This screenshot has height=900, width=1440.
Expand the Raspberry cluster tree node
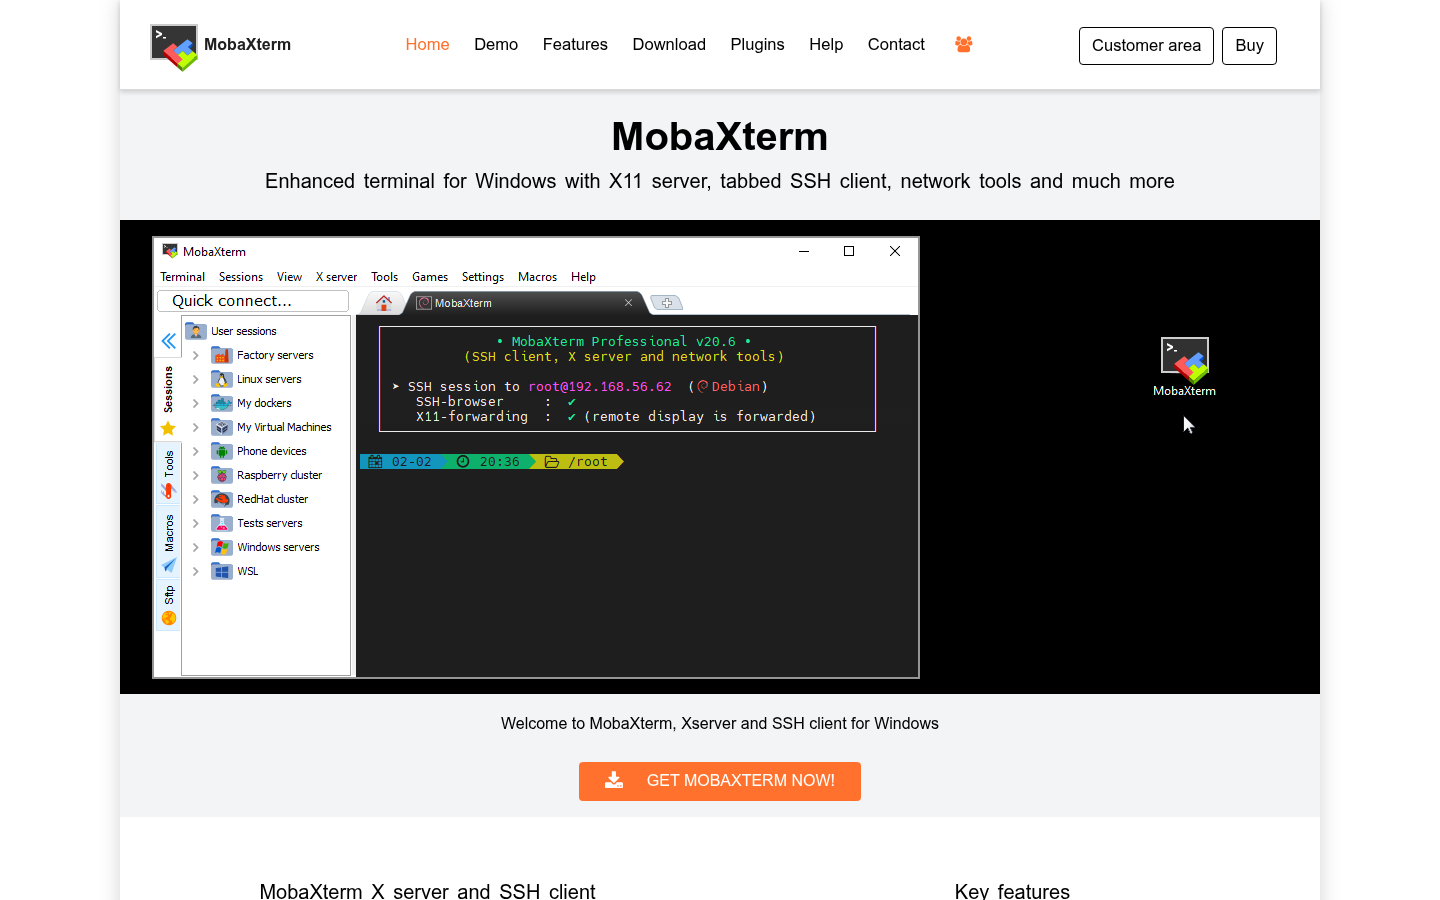[x=196, y=475]
